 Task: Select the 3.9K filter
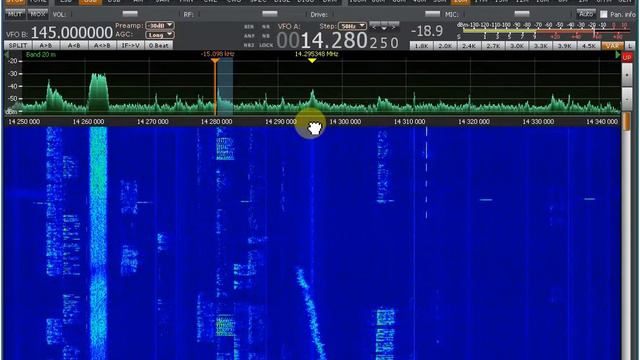click(x=564, y=46)
